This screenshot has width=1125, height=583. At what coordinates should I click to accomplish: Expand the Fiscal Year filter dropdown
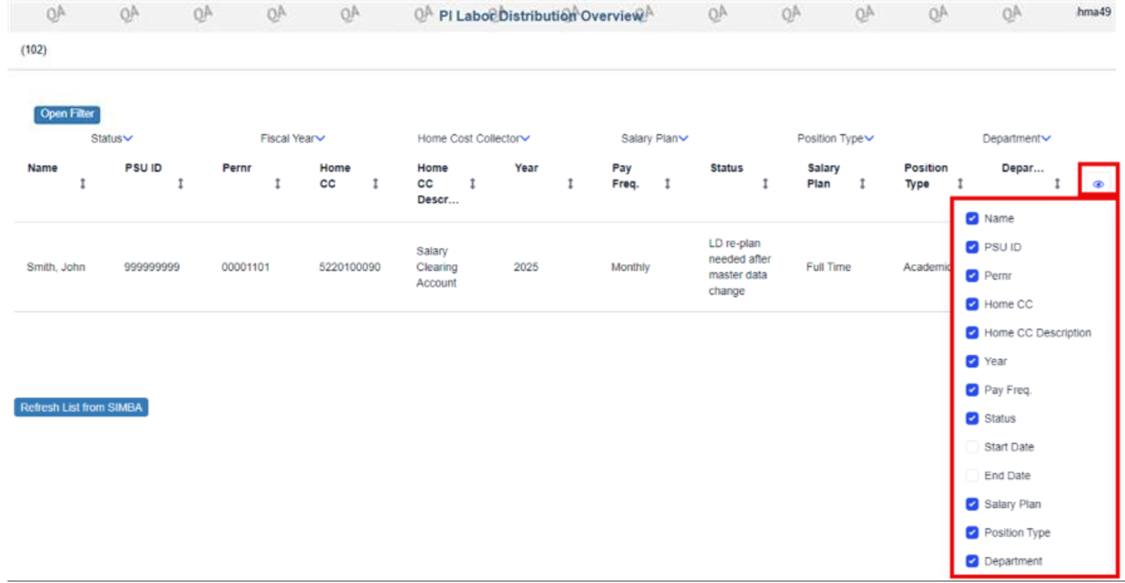293,138
